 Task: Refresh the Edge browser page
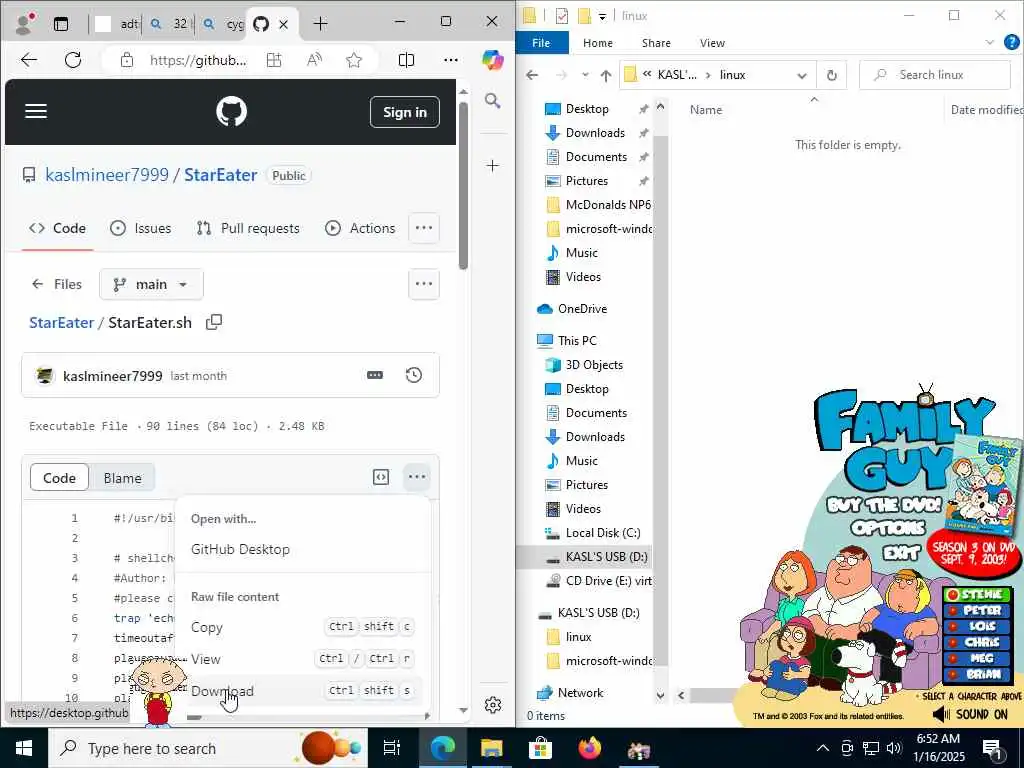[73, 60]
